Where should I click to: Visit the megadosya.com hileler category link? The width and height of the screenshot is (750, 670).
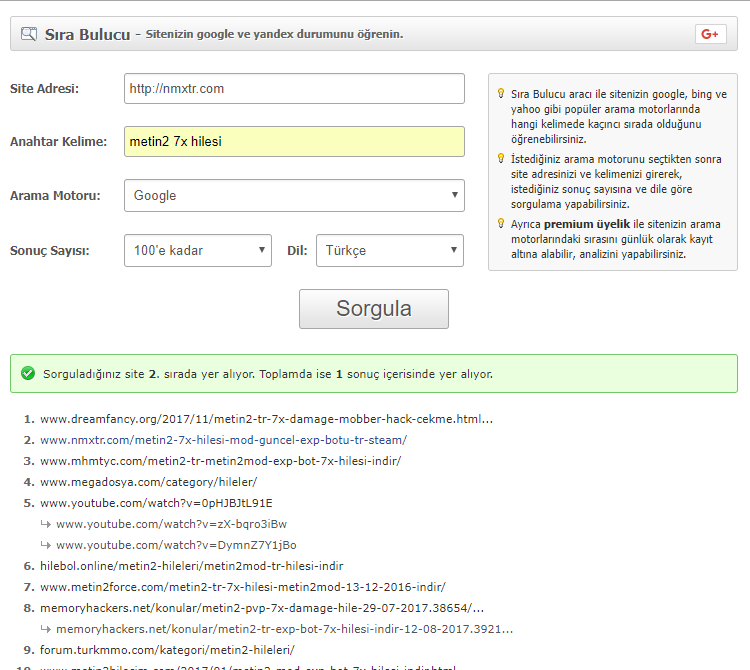(149, 482)
